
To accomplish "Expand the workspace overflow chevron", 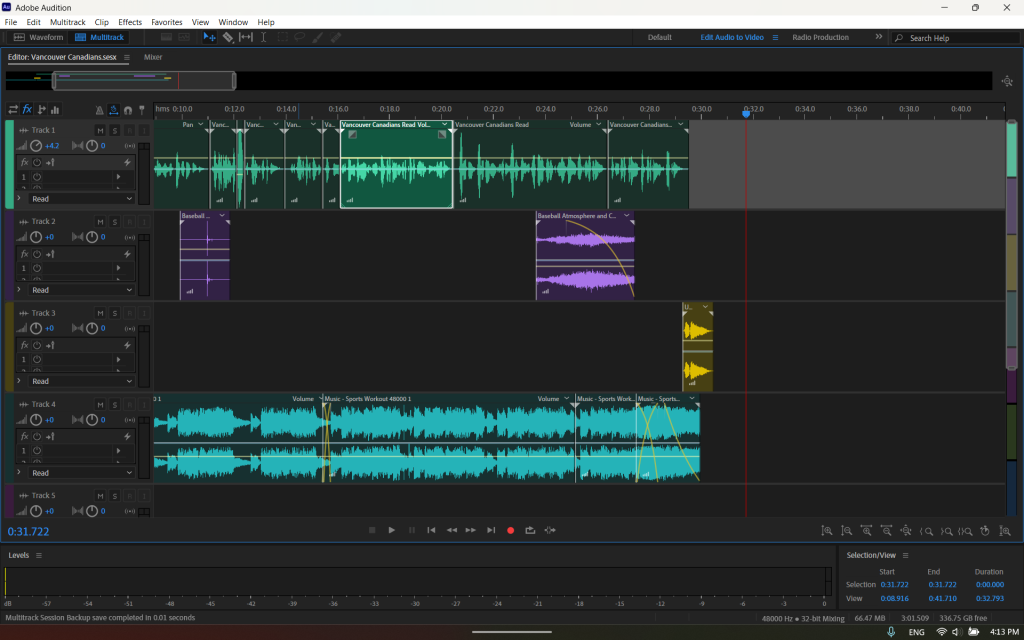I will coord(879,37).
